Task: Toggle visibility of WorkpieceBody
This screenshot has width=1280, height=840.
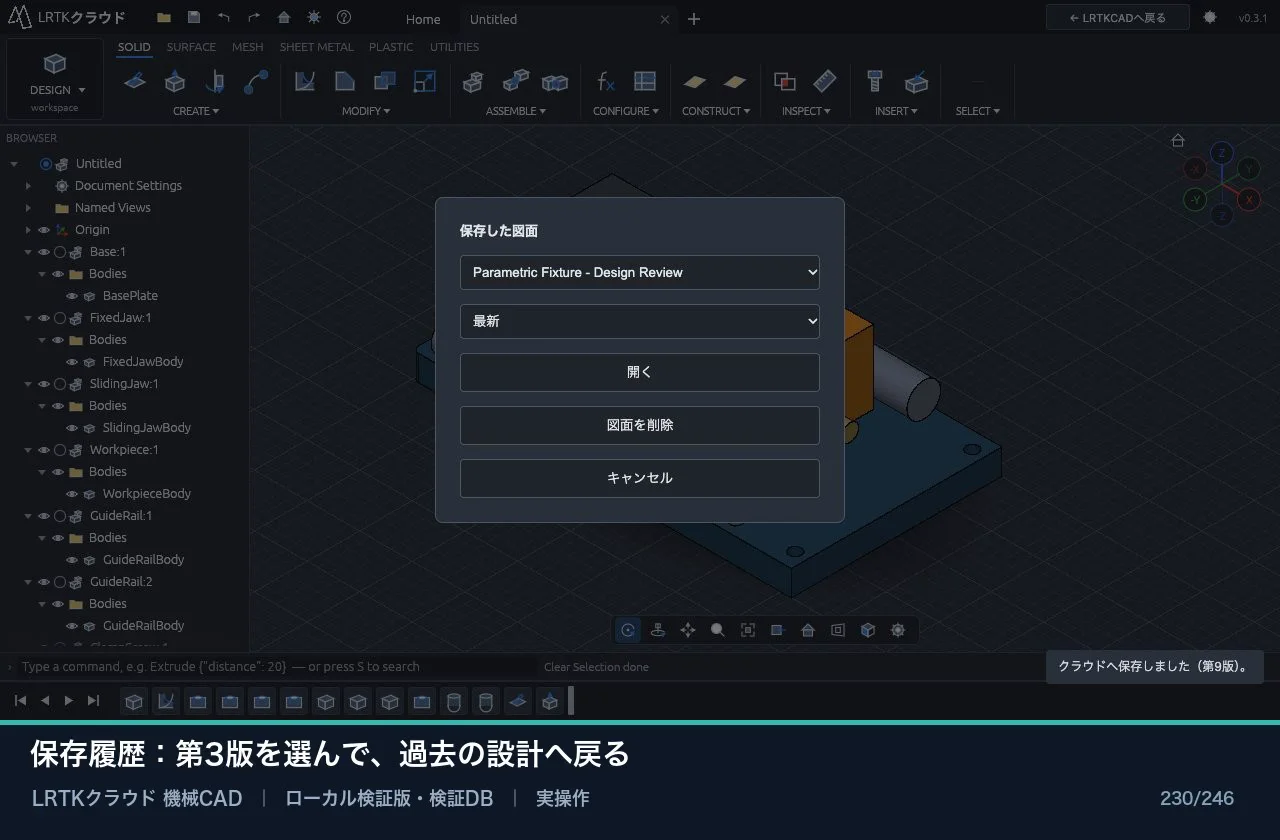Action: (72, 494)
